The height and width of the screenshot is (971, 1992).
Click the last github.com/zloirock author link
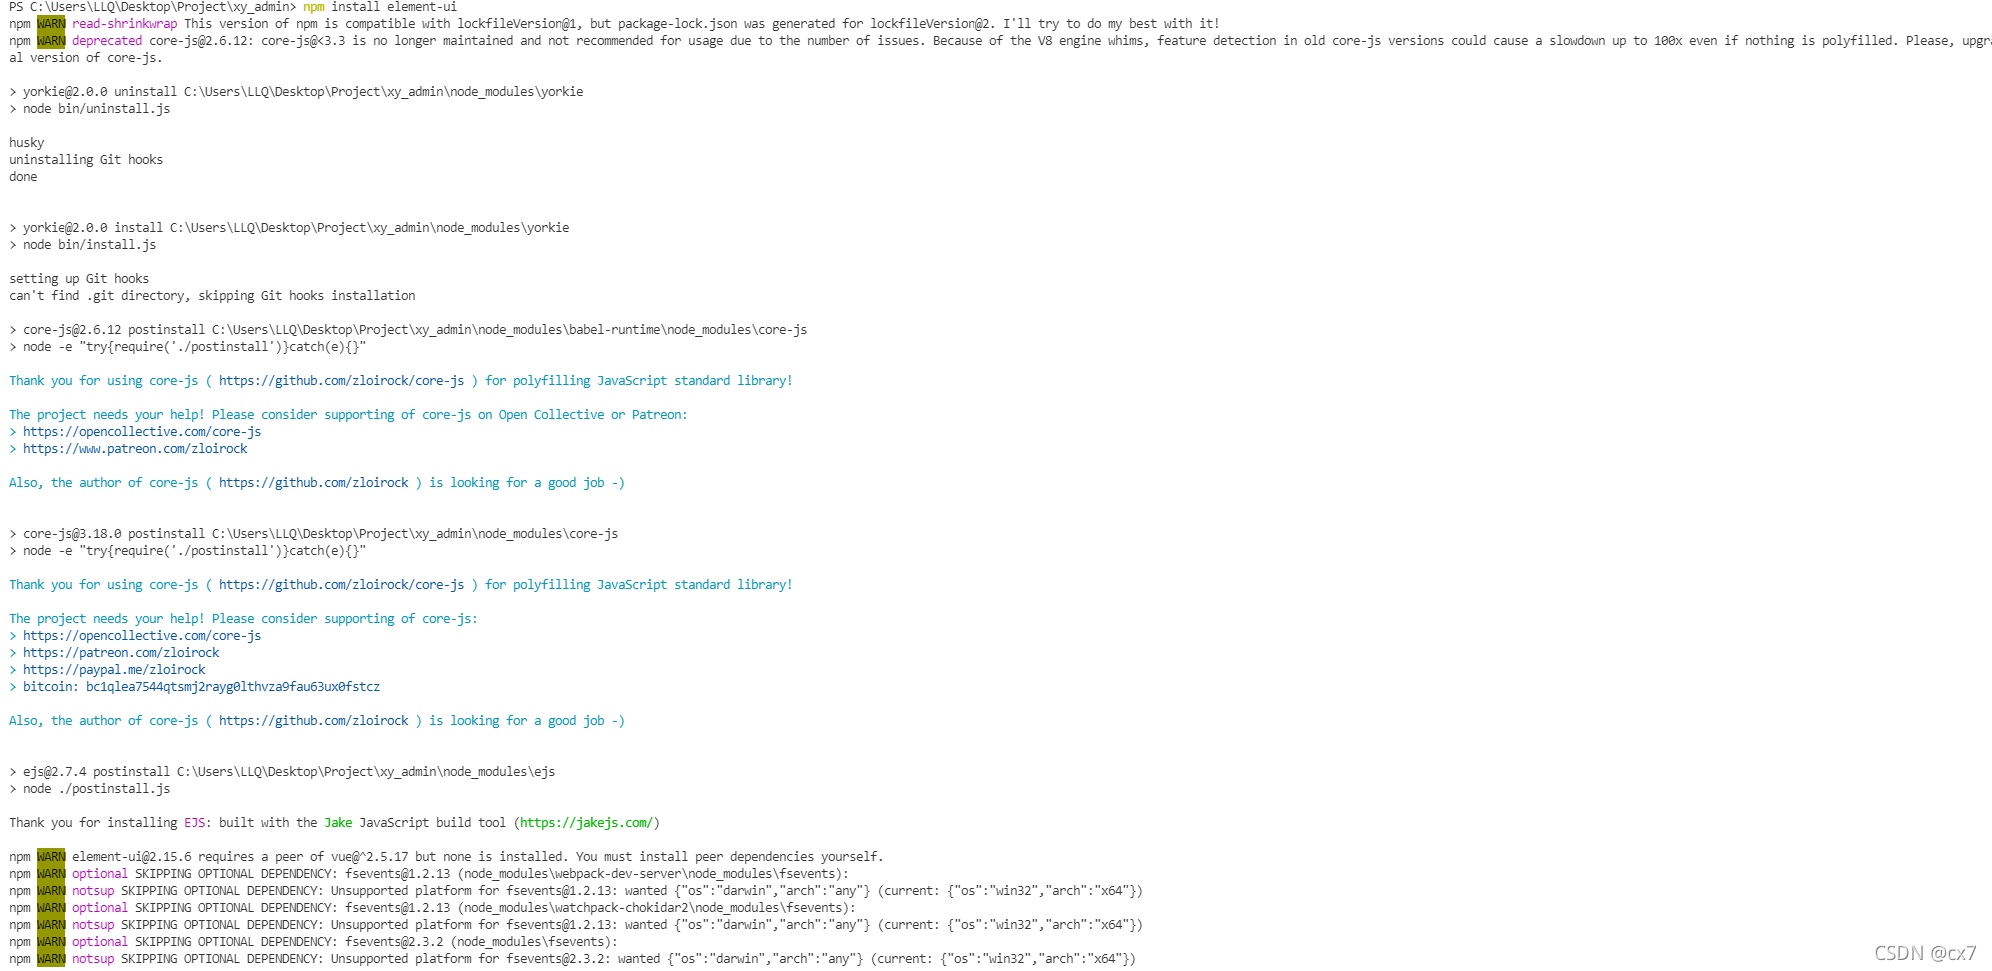pyautogui.click(x=313, y=721)
